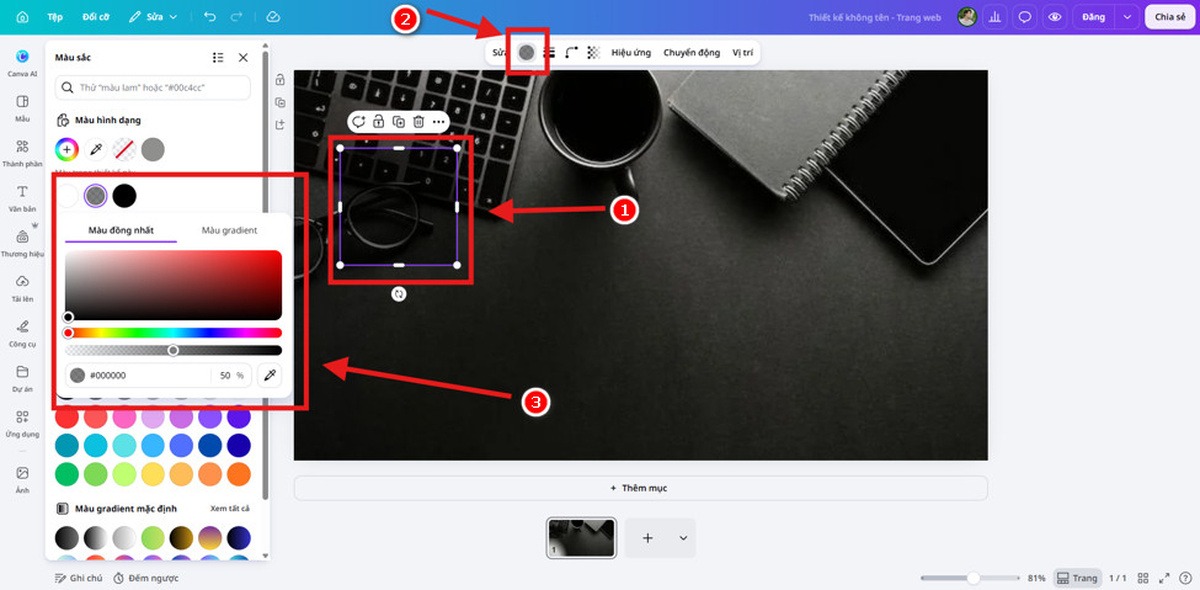Check the cloud save status icon
Viewport: 1200px width, 590px height.
tap(273, 17)
